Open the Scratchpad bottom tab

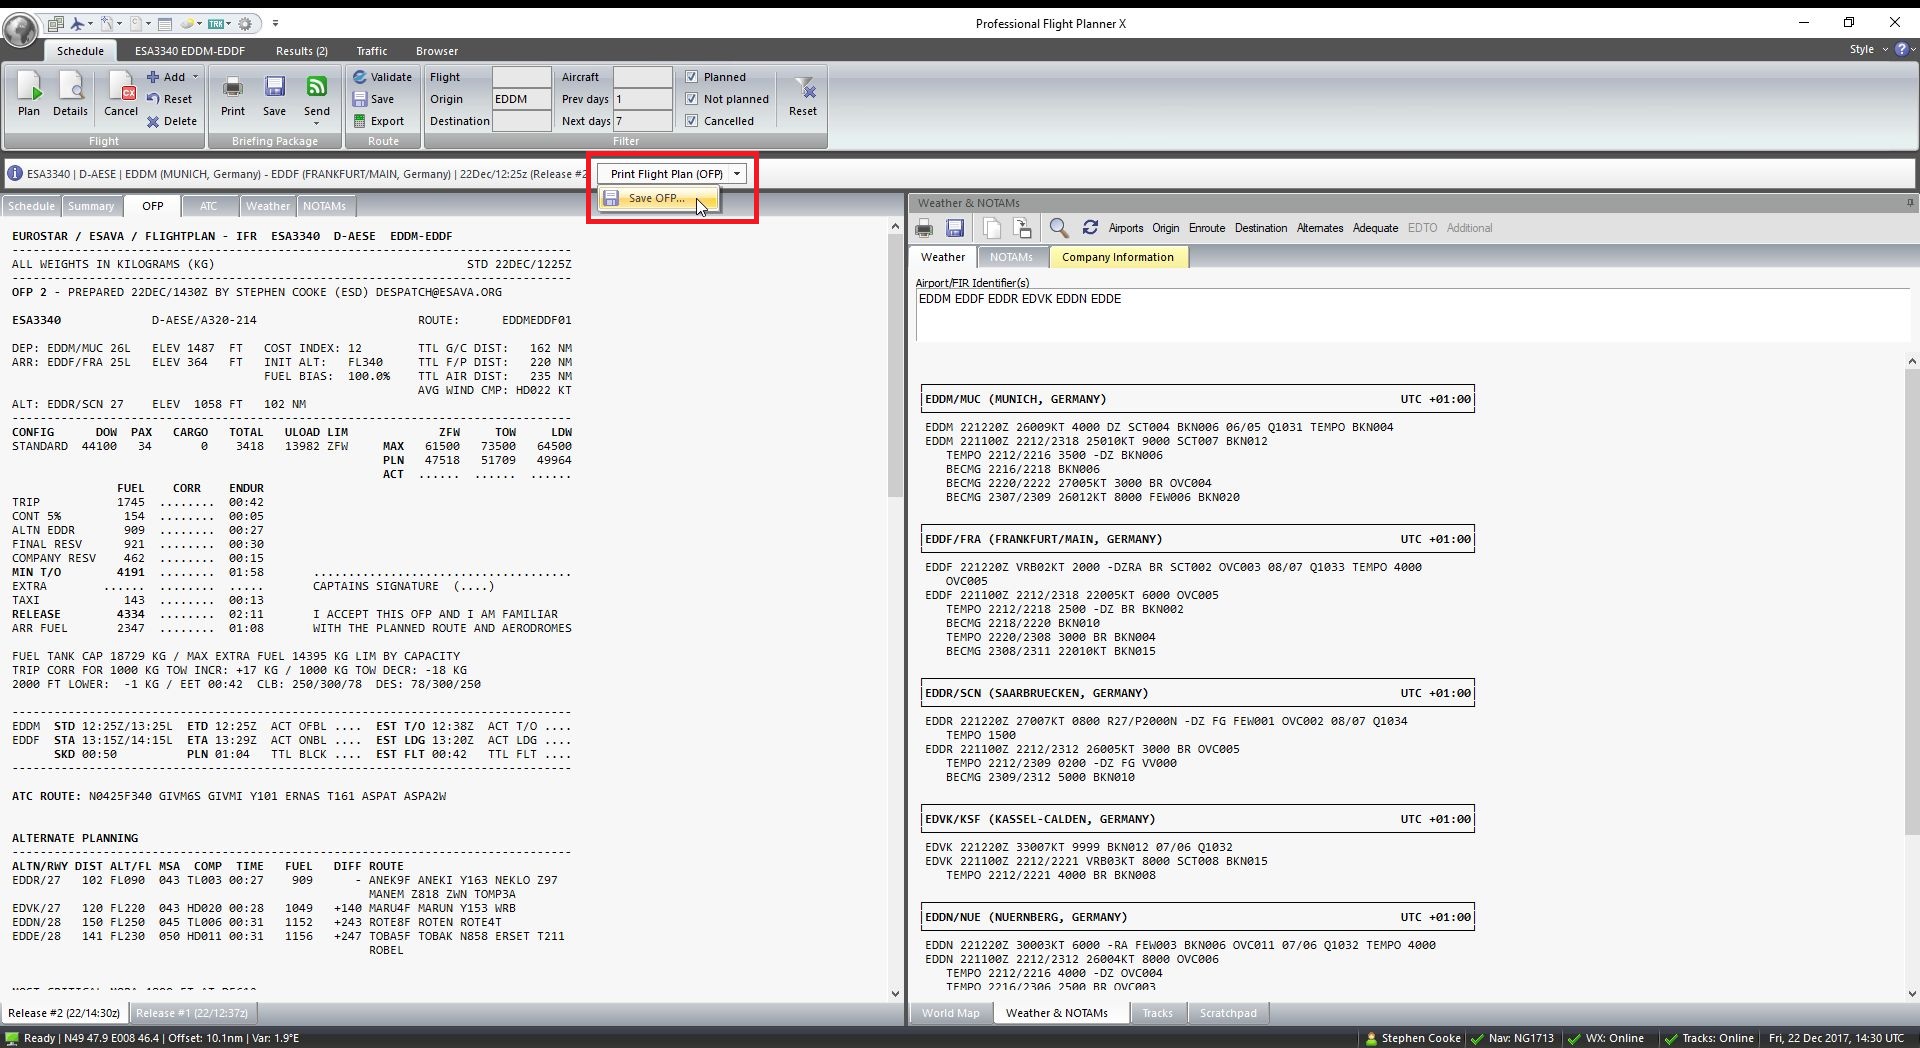[1228, 1013]
